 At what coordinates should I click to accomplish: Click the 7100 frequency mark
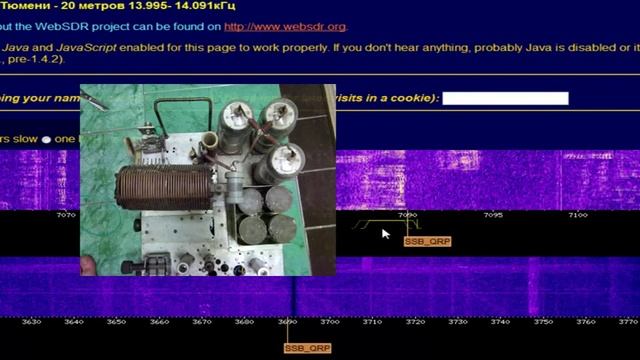[578, 215]
